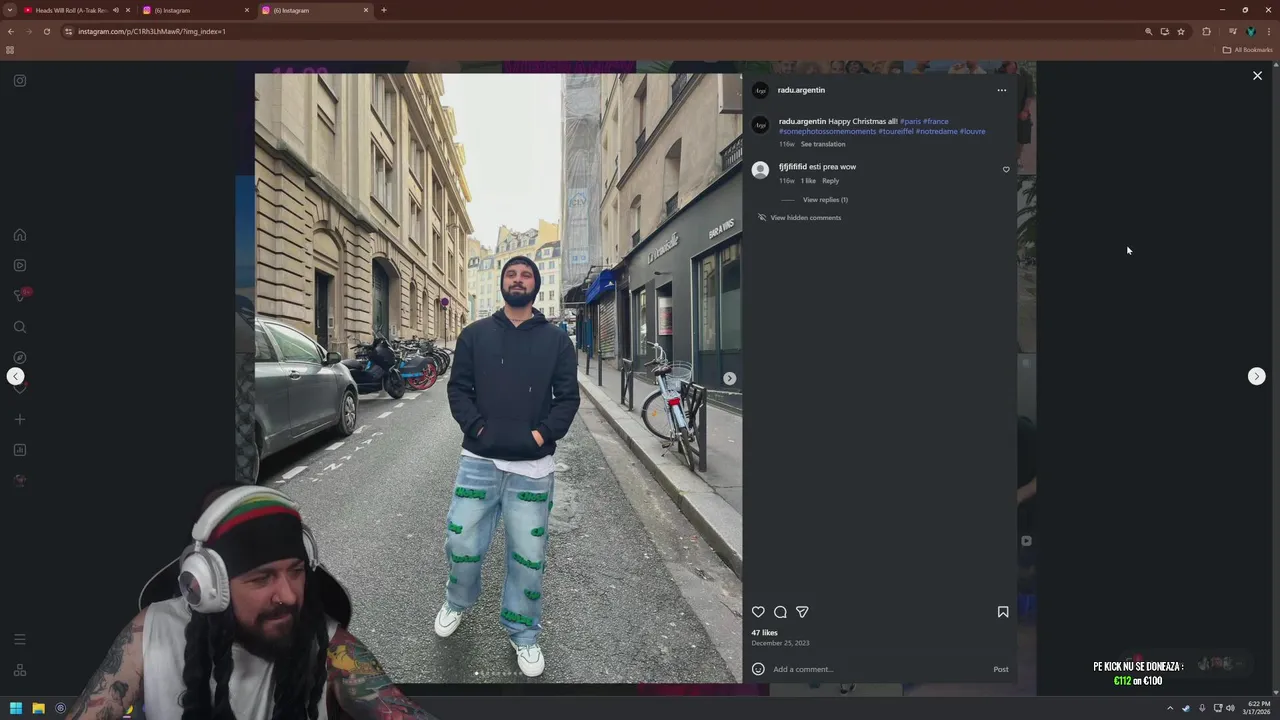Go to next post with right arrow
The image size is (1280, 720).
tap(1256, 376)
